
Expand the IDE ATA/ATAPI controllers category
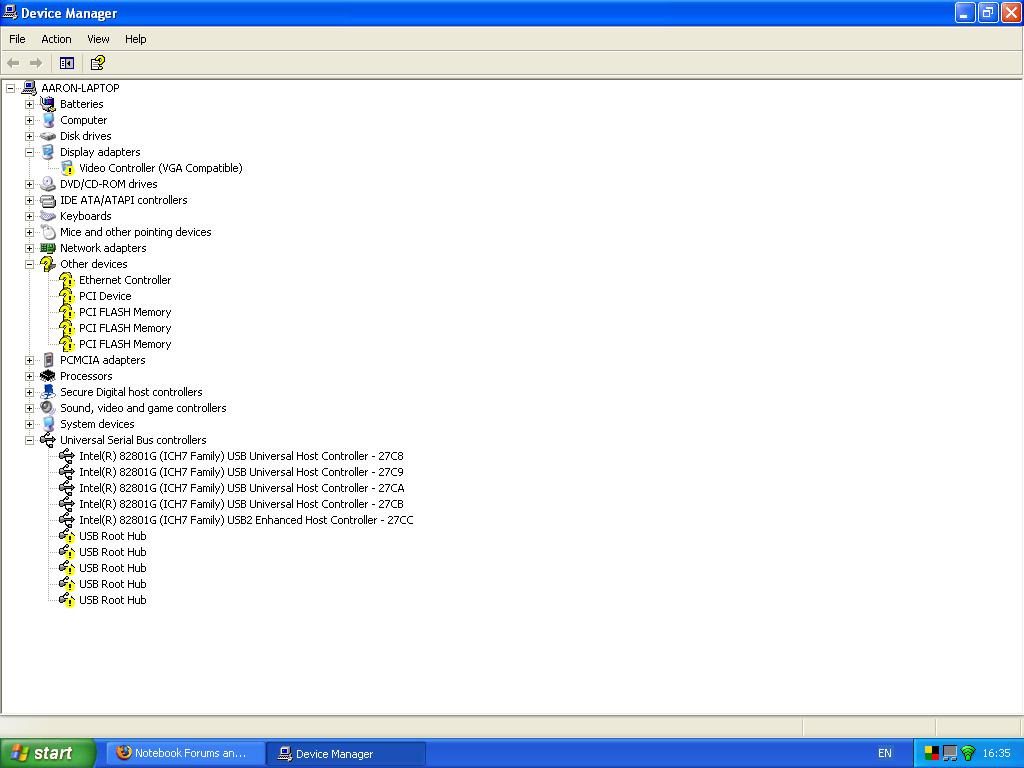point(29,200)
